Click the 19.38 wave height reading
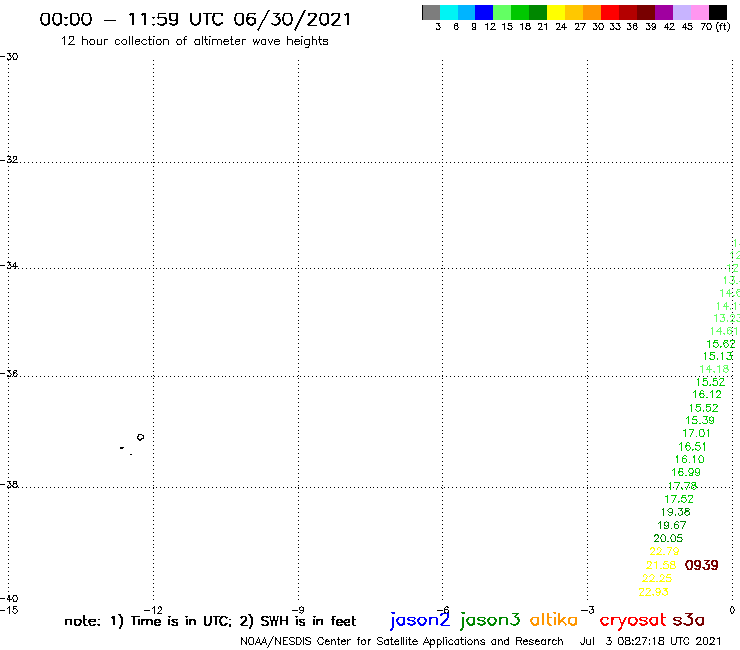 click(675, 512)
